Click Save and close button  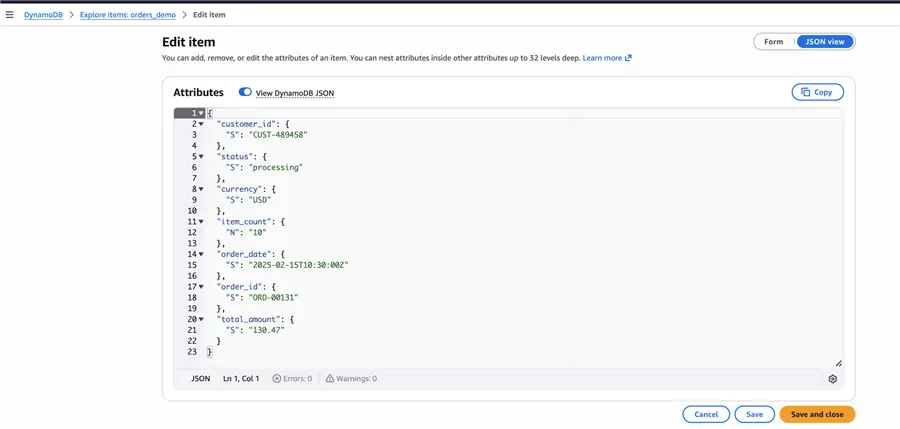pos(817,414)
